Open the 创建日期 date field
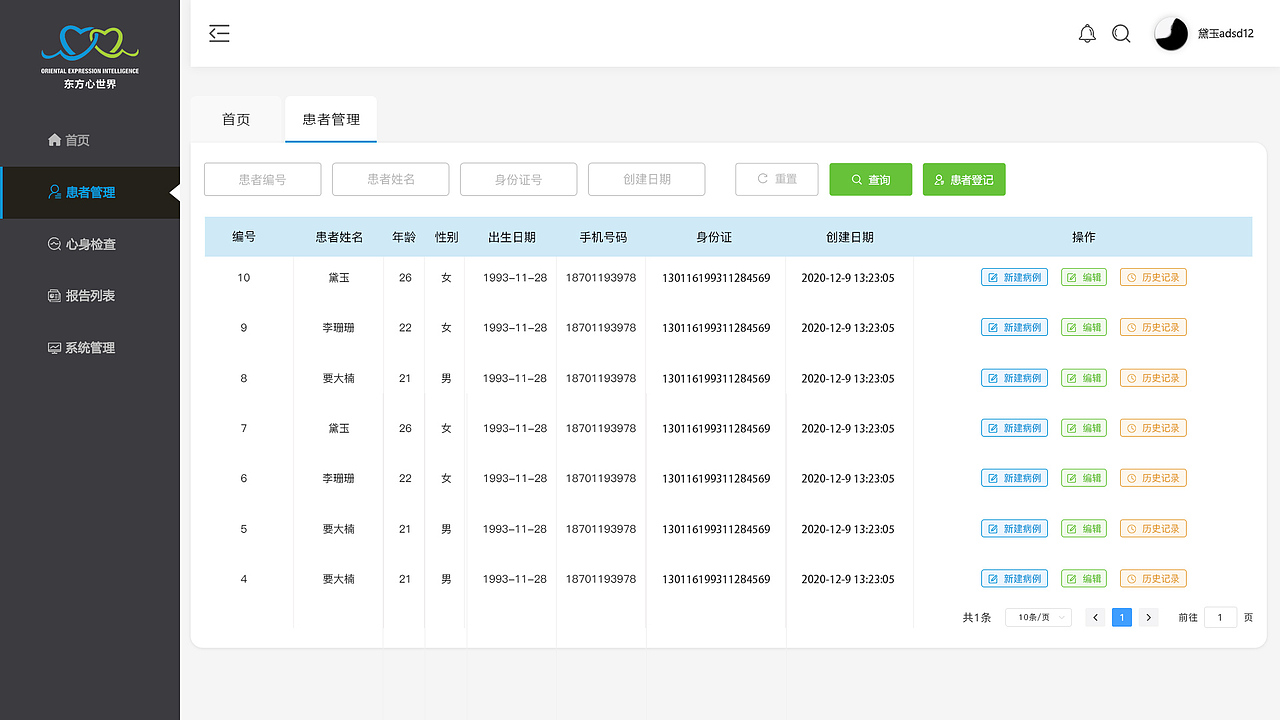Viewport: 1280px width, 720px height. 647,179
